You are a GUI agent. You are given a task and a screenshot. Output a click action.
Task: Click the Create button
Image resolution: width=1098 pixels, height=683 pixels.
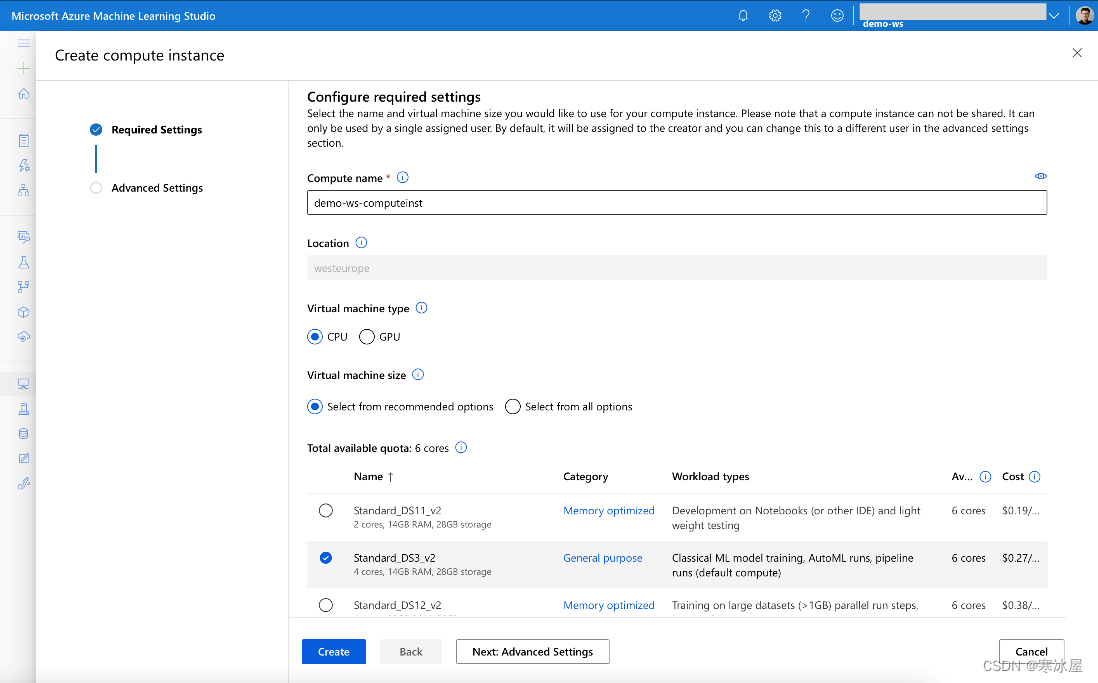coord(333,651)
